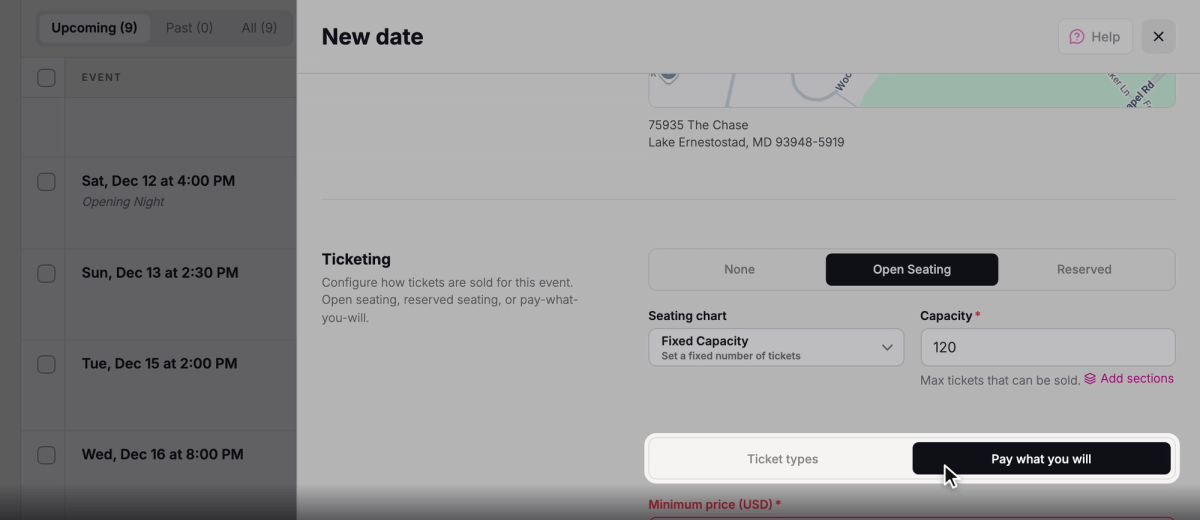The image size is (1200, 520).
Task: Click the Add sections layers icon
Action: click(1090, 379)
